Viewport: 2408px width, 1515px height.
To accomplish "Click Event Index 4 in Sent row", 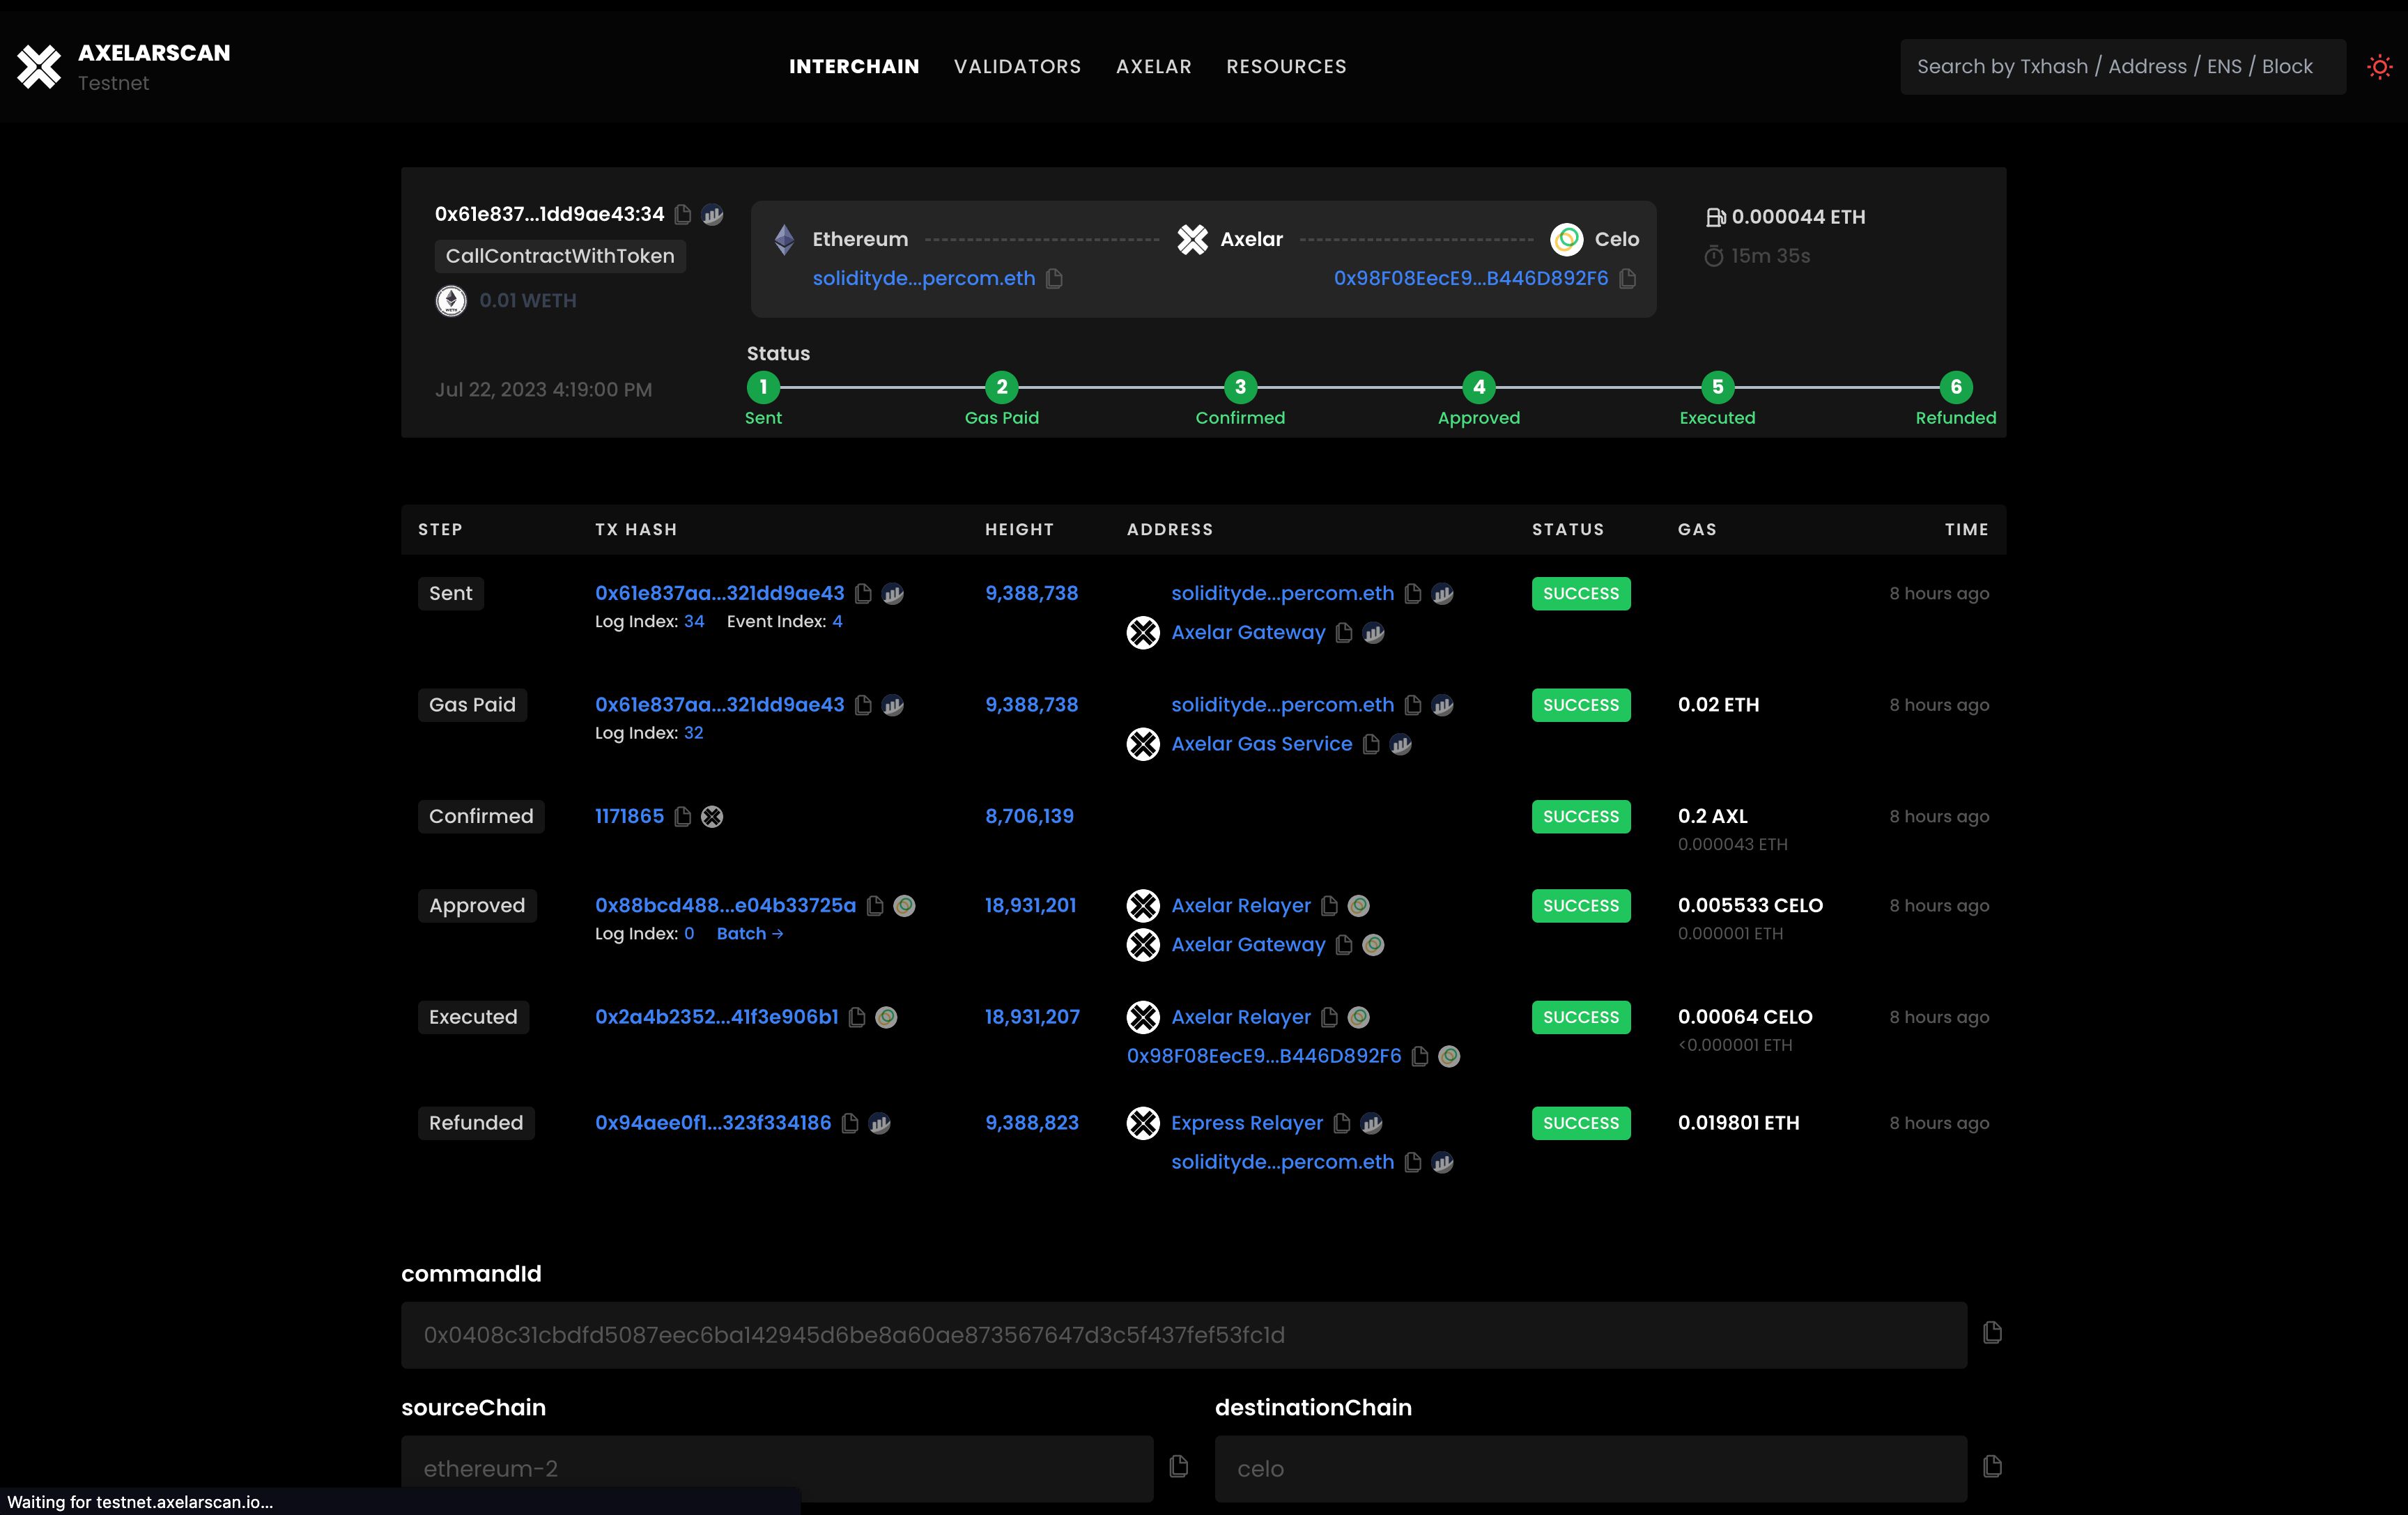I will (837, 621).
